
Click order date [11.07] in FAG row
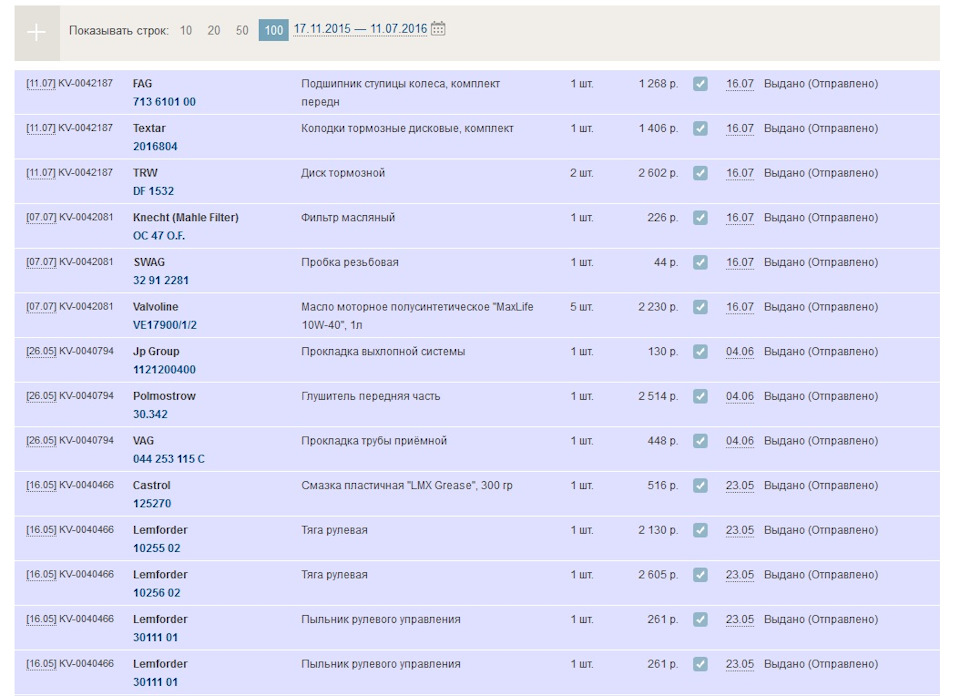[x=41, y=84]
